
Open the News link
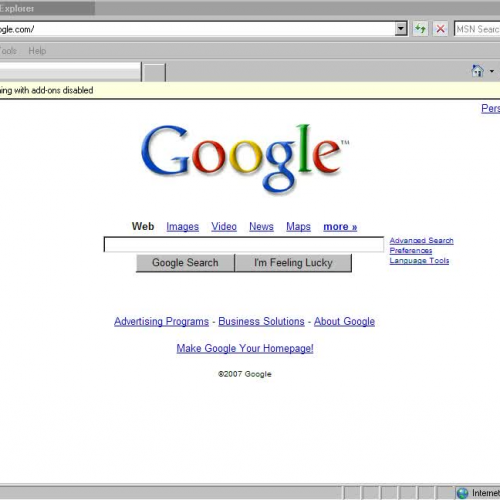pyautogui.click(x=261, y=227)
